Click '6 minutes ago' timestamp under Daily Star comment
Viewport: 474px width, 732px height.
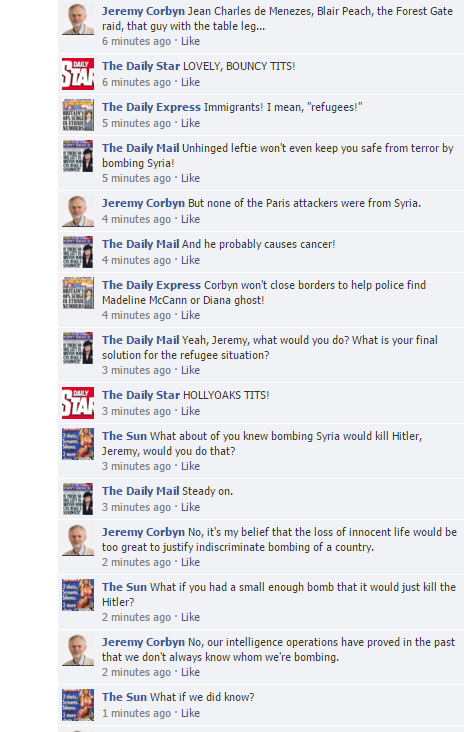tap(136, 82)
